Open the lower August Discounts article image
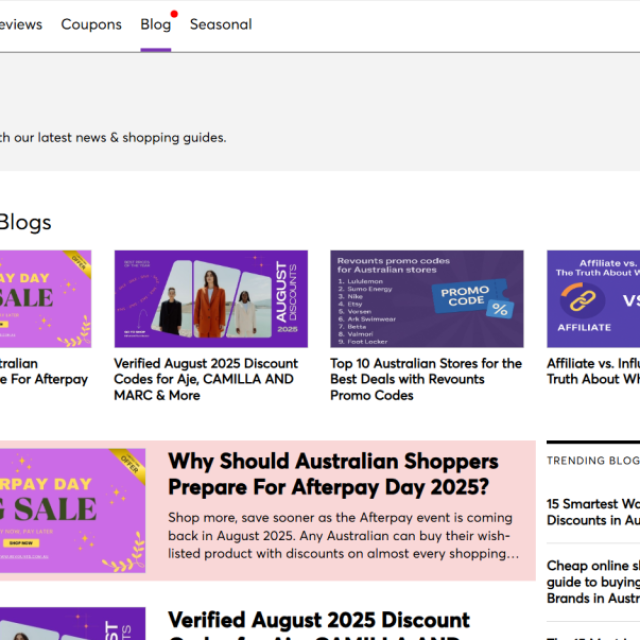 (73, 623)
